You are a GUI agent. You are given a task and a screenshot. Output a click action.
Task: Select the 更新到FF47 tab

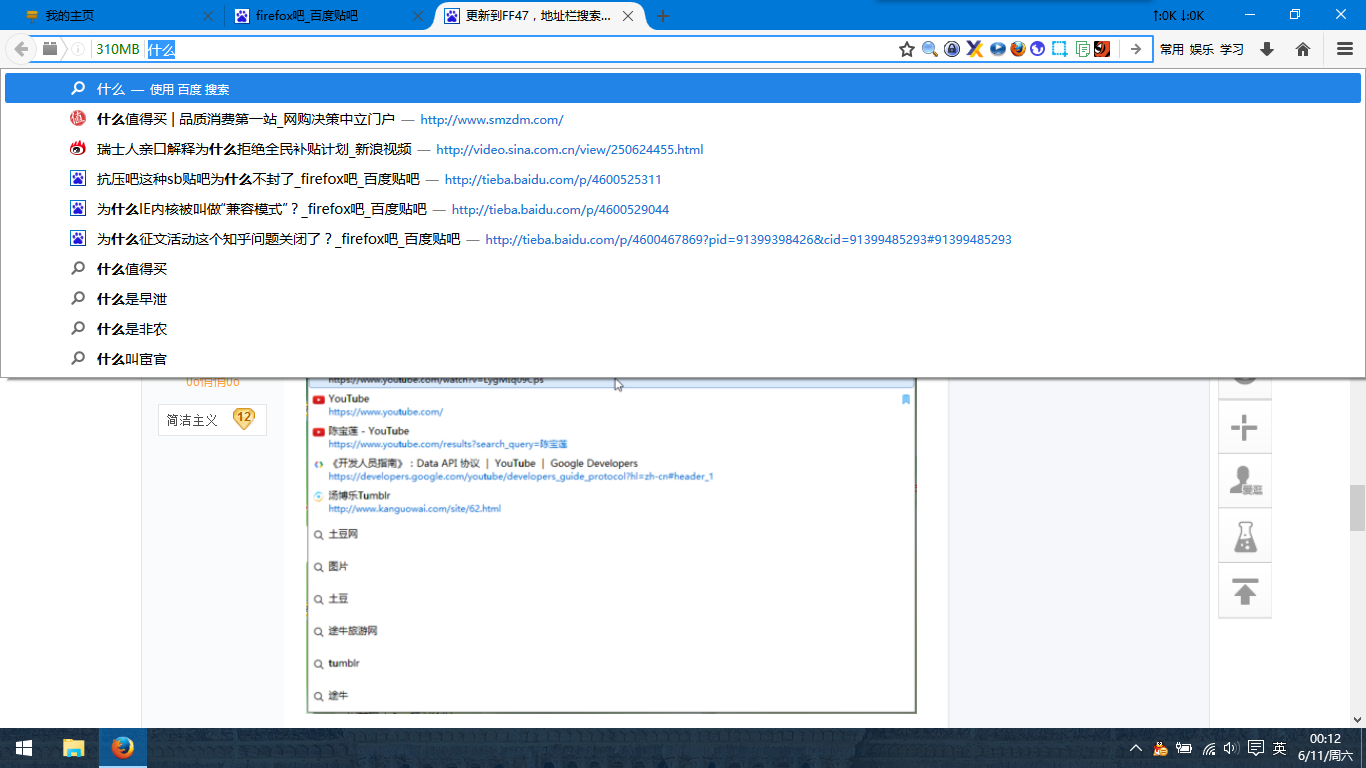(540, 16)
